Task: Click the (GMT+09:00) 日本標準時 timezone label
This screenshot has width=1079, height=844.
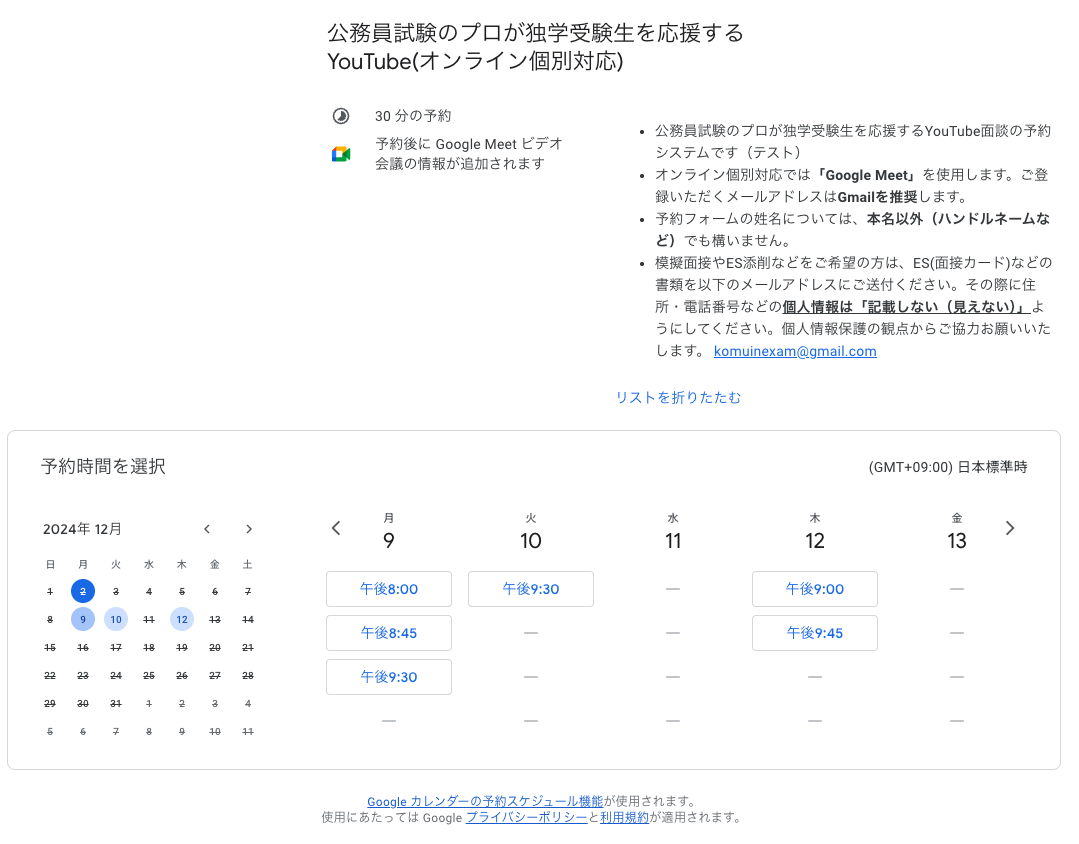Action: 948,467
